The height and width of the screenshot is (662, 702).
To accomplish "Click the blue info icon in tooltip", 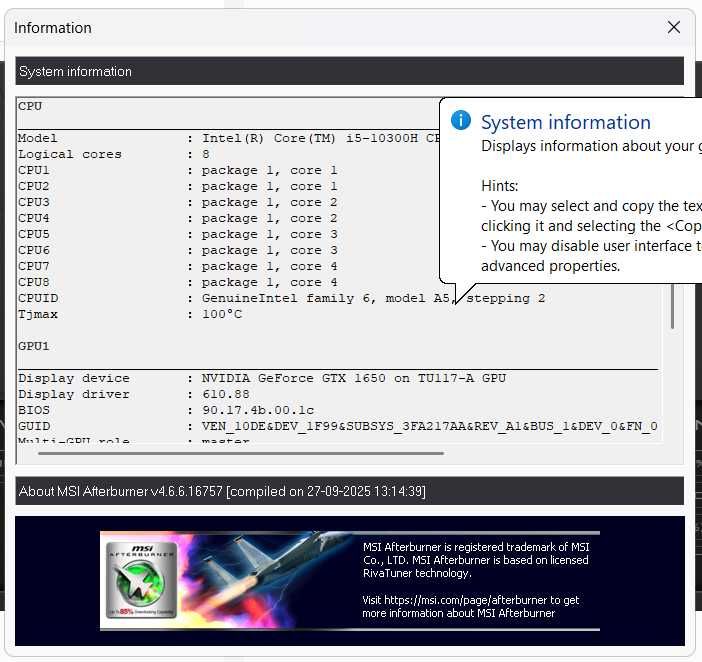I will pyautogui.click(x=461, y=120).
